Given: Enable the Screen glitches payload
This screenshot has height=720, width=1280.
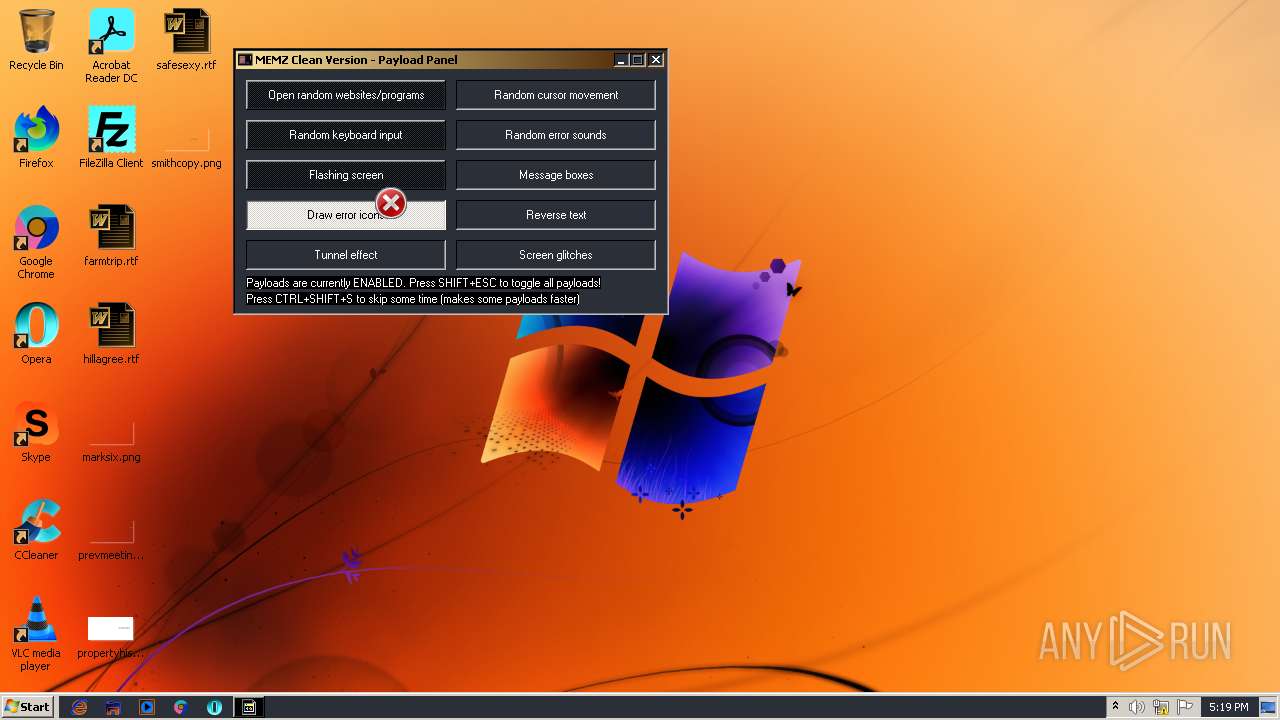Looking at the screenshot, I should tap(556, 255).
